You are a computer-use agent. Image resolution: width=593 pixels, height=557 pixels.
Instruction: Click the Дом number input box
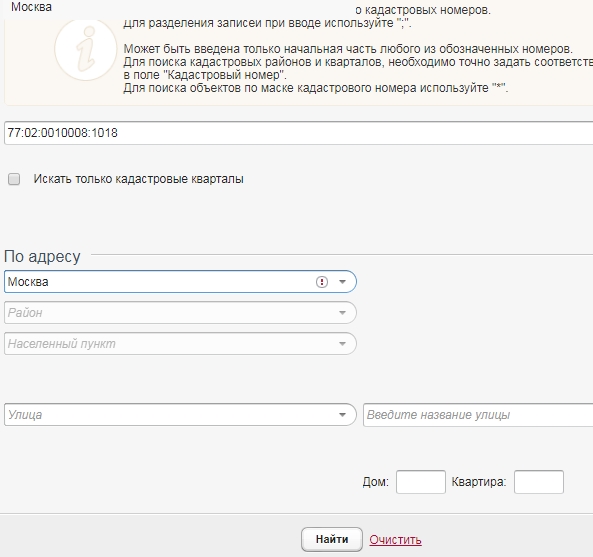(421, 482)
